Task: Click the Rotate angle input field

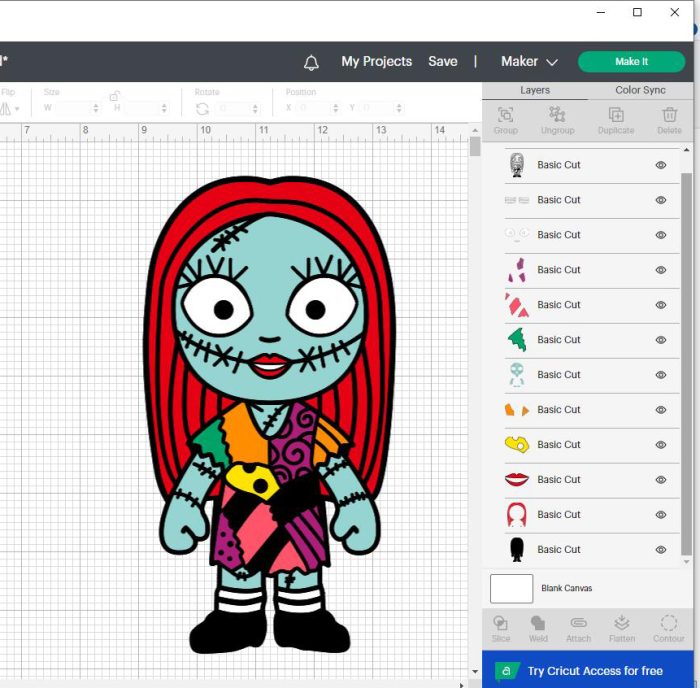Action: pyautogui.click(x=233, y=108)
